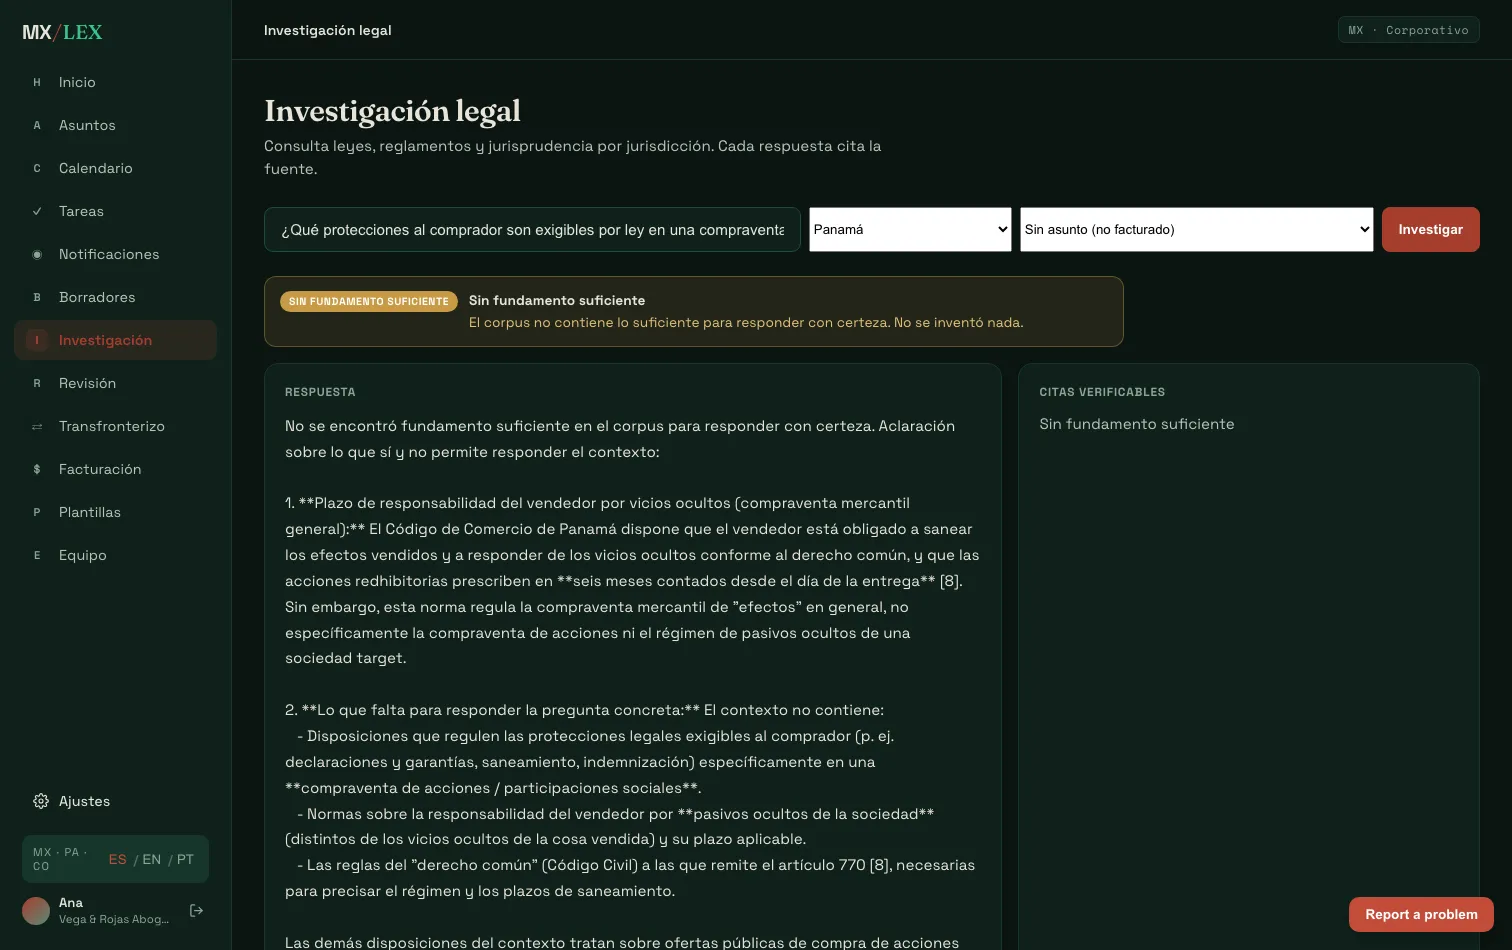Click Ana's profile avatar
This screenshot has width=1512, height=950.
36,911
